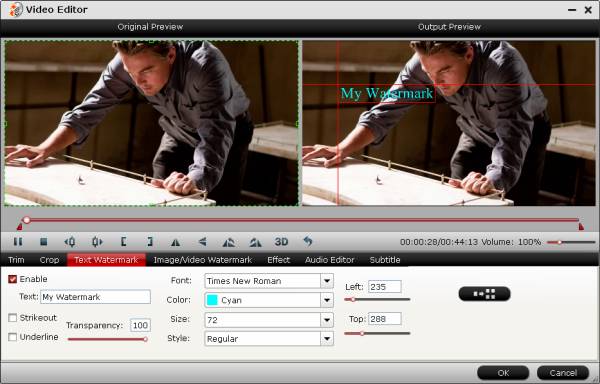Step to the next frame

pos(97,242)
